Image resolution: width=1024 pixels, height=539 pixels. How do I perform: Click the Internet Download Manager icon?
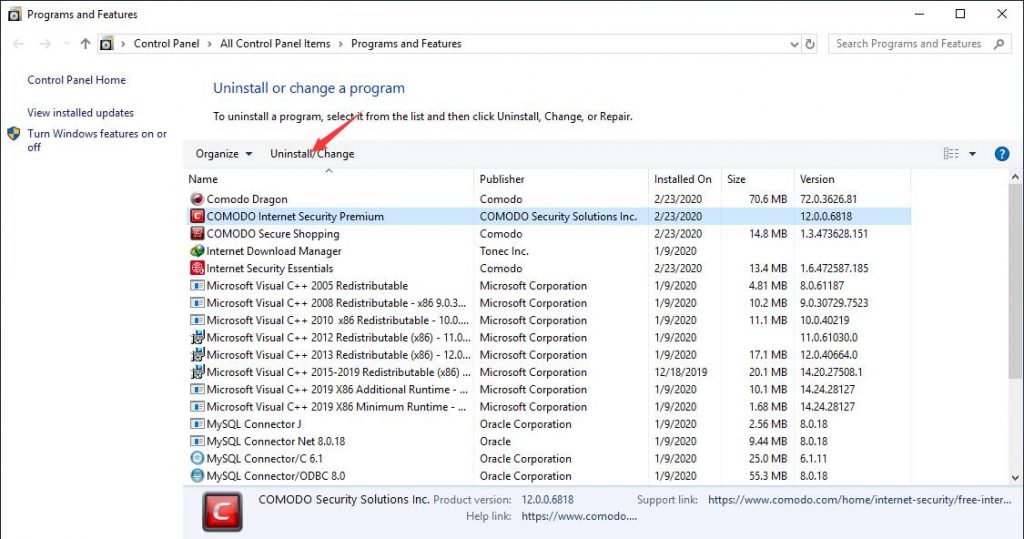coord(197,251)
